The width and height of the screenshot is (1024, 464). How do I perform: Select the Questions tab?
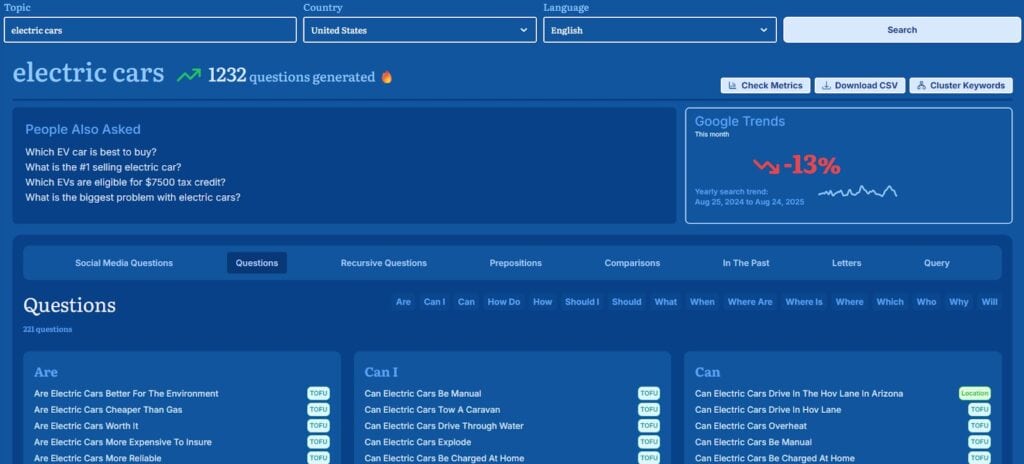click(257, 263)
